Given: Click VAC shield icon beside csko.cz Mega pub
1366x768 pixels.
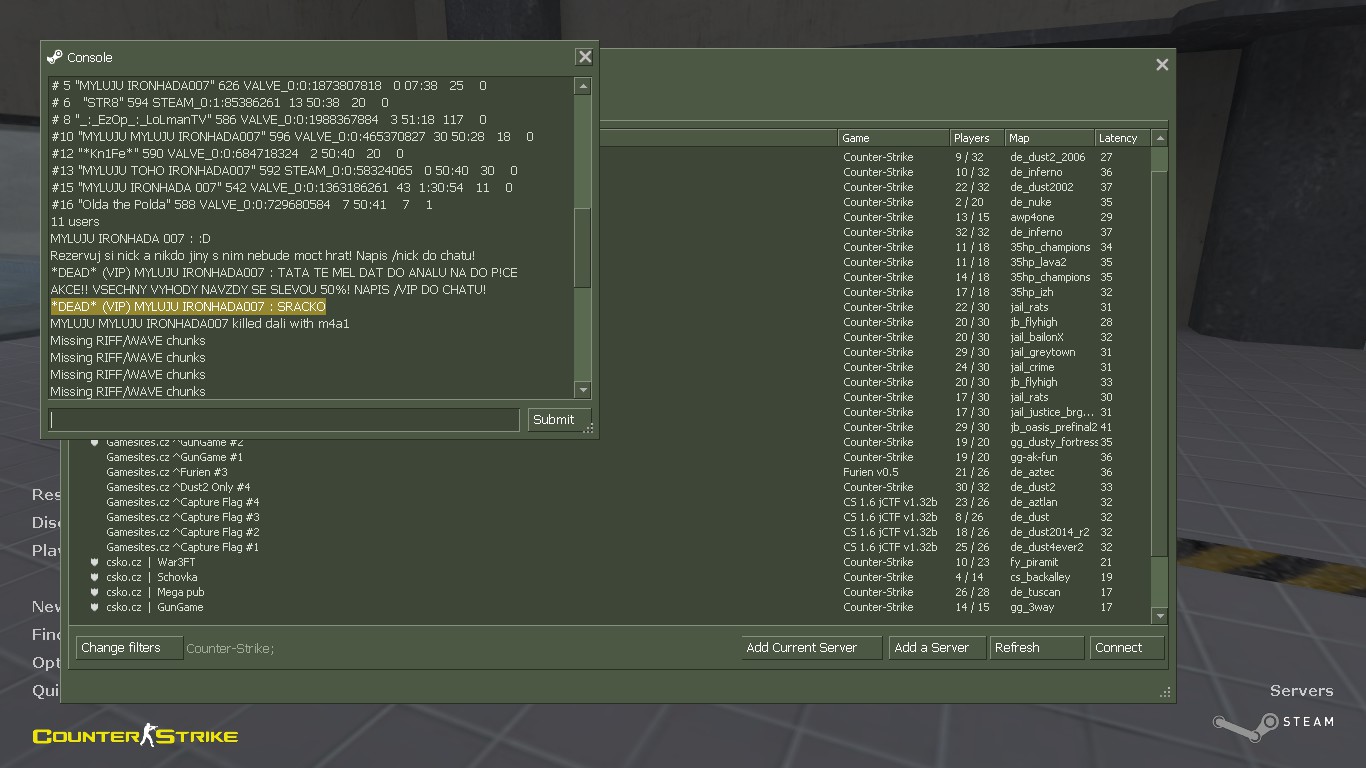Looking at the screenshot, I should [95, 592].
